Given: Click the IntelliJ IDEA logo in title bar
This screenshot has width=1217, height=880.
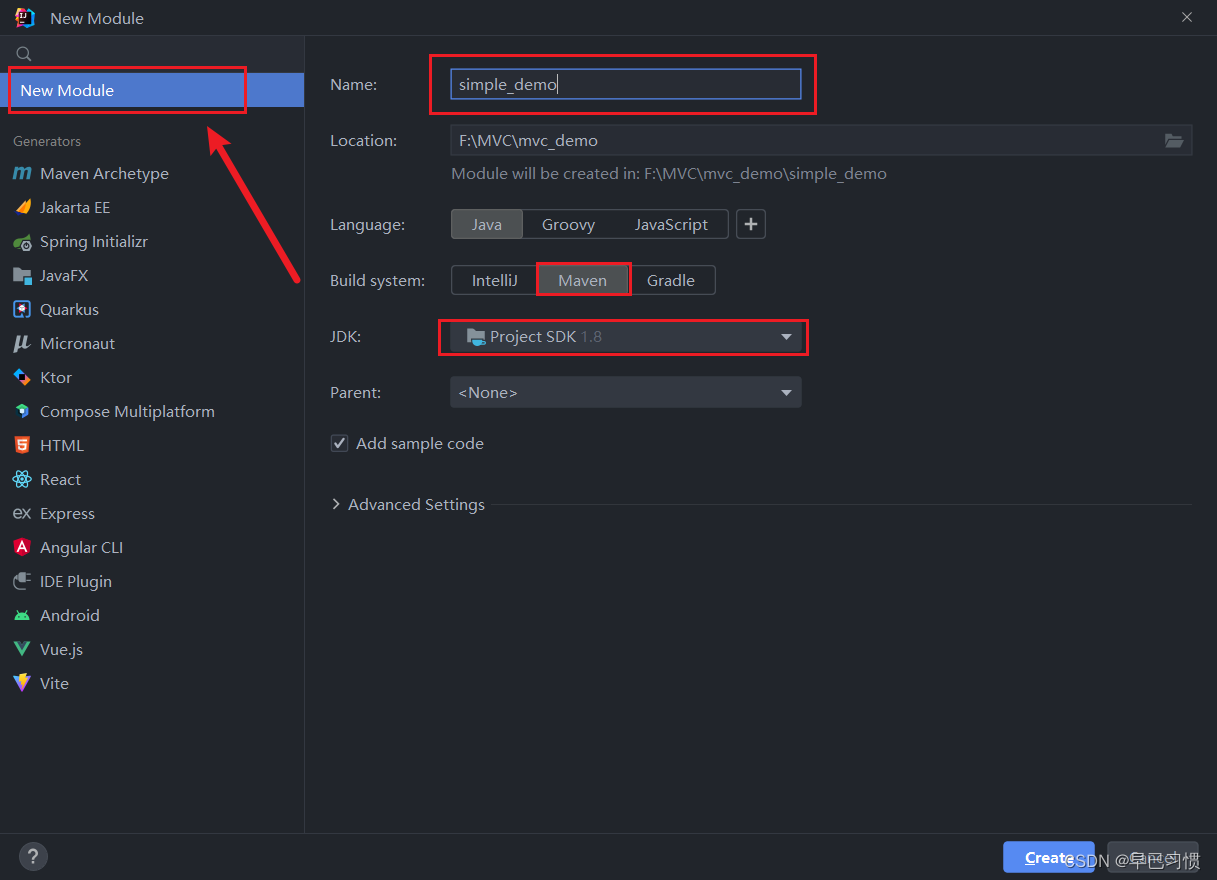Looking at the screenshot, I should pyautogui.click(x=25, y=17).
